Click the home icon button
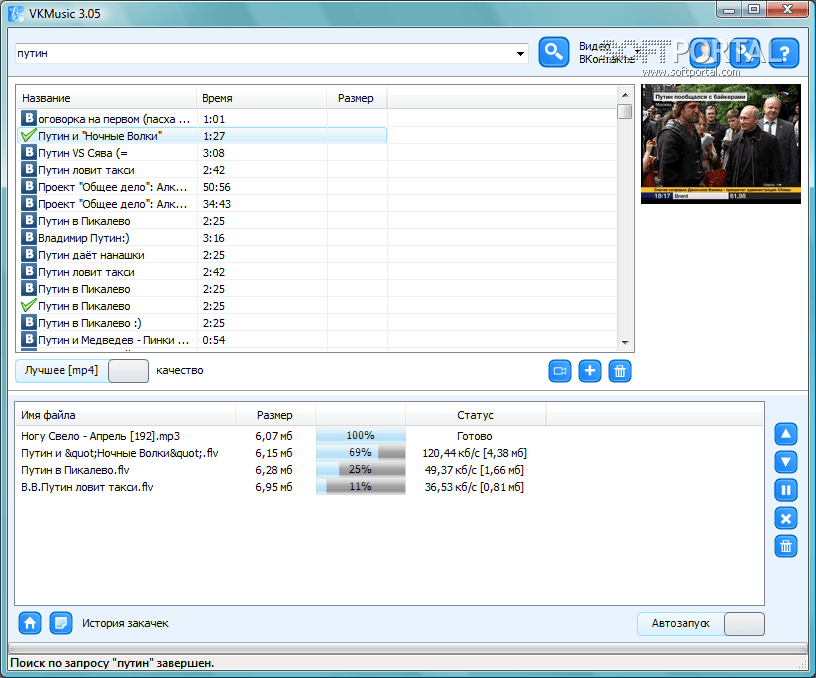This screenshot has height=678, width=816. coord(30,623)
